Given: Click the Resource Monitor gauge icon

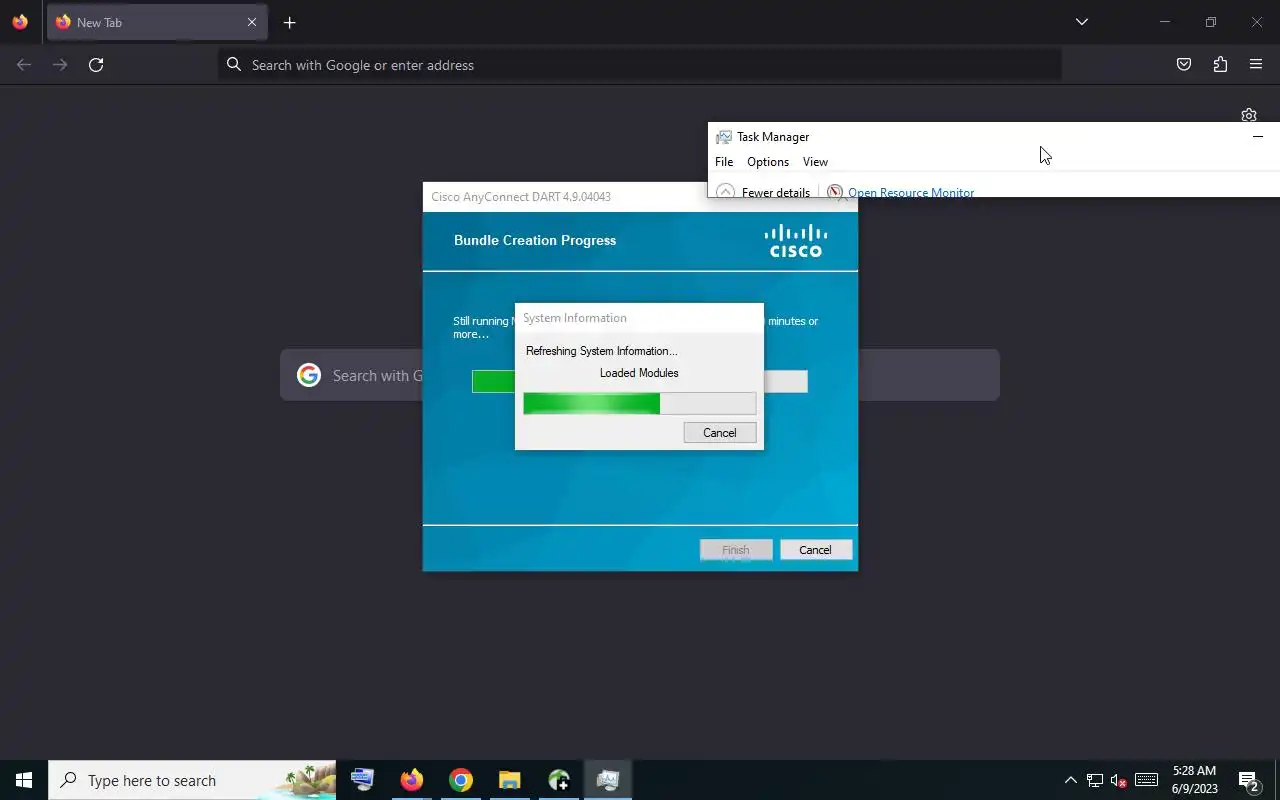Looking at the screenshot, I should click(835, 192).
